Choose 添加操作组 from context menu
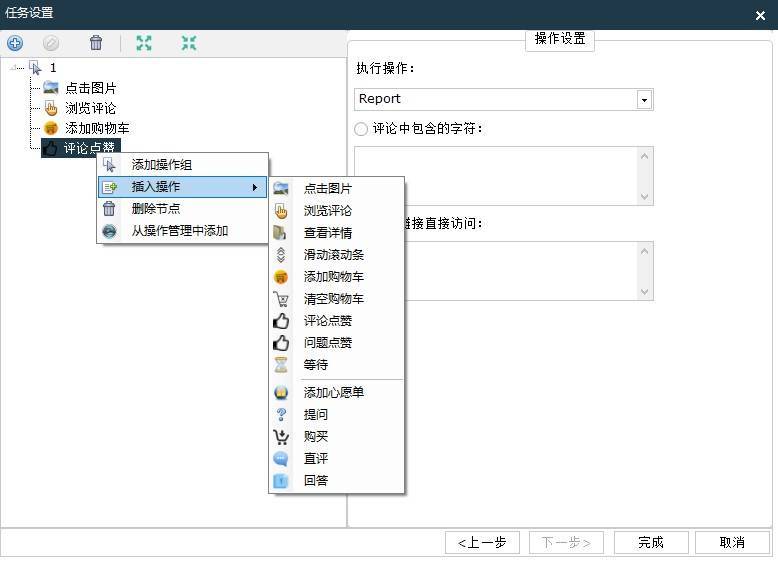The image size is (778, 563). pyautogui.click(x=183, y=165)
